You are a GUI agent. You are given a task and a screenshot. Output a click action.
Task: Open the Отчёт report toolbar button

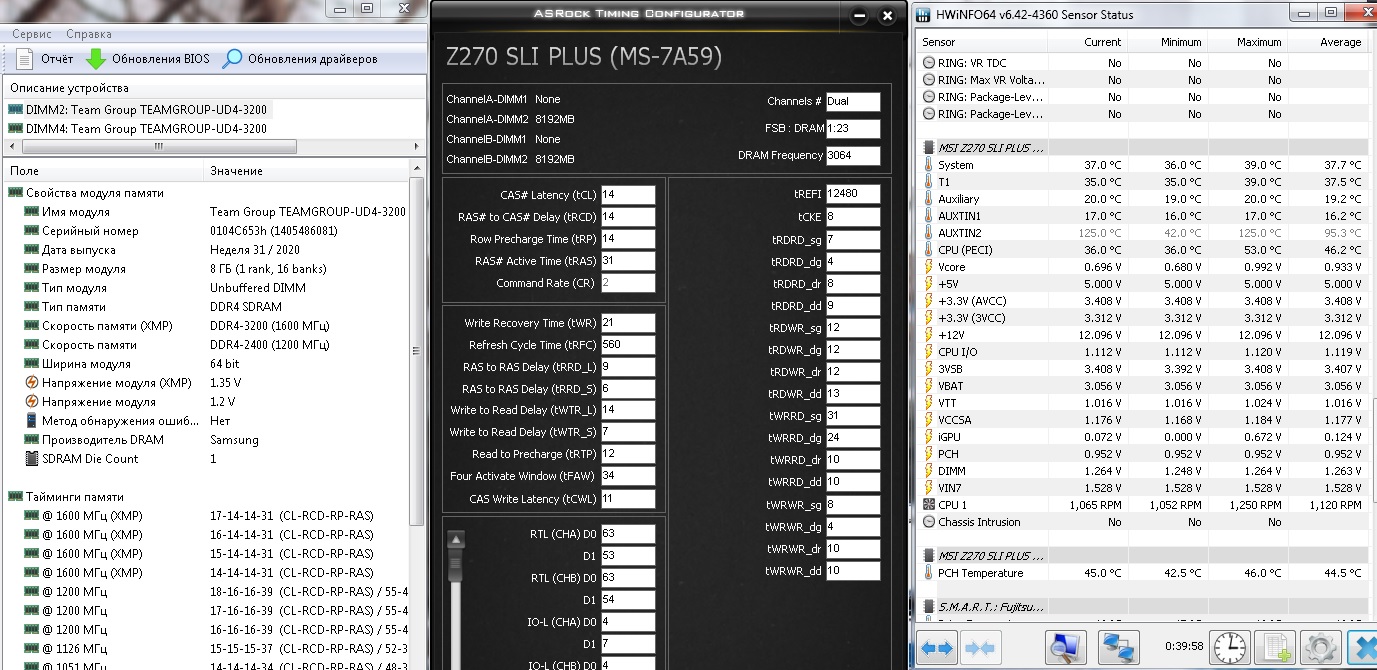pyautogui.click(x=45, y=59)
